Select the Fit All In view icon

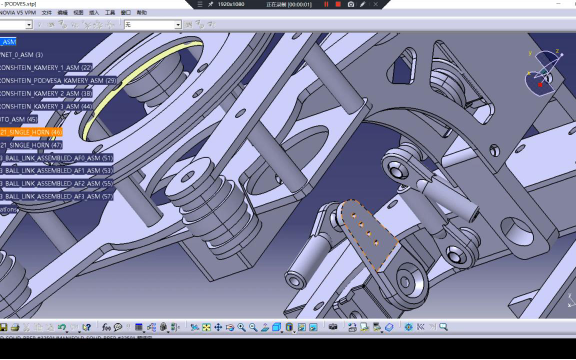(x=206, y=327)
